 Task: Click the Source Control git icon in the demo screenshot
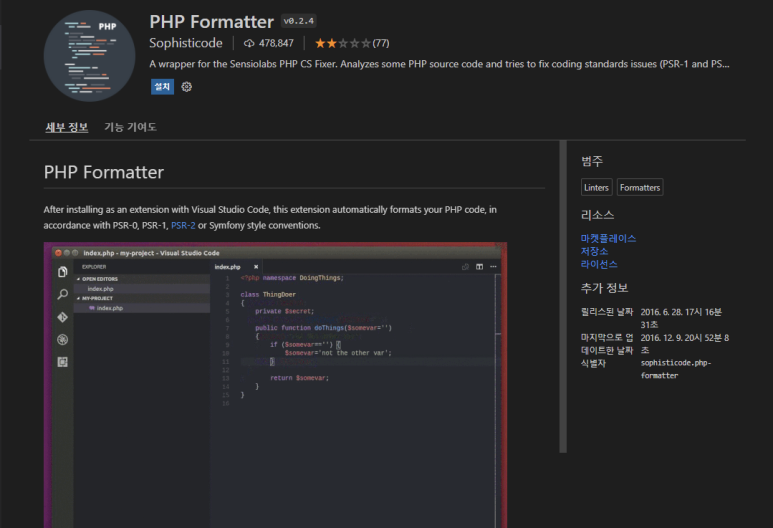(x=63, y=317)
